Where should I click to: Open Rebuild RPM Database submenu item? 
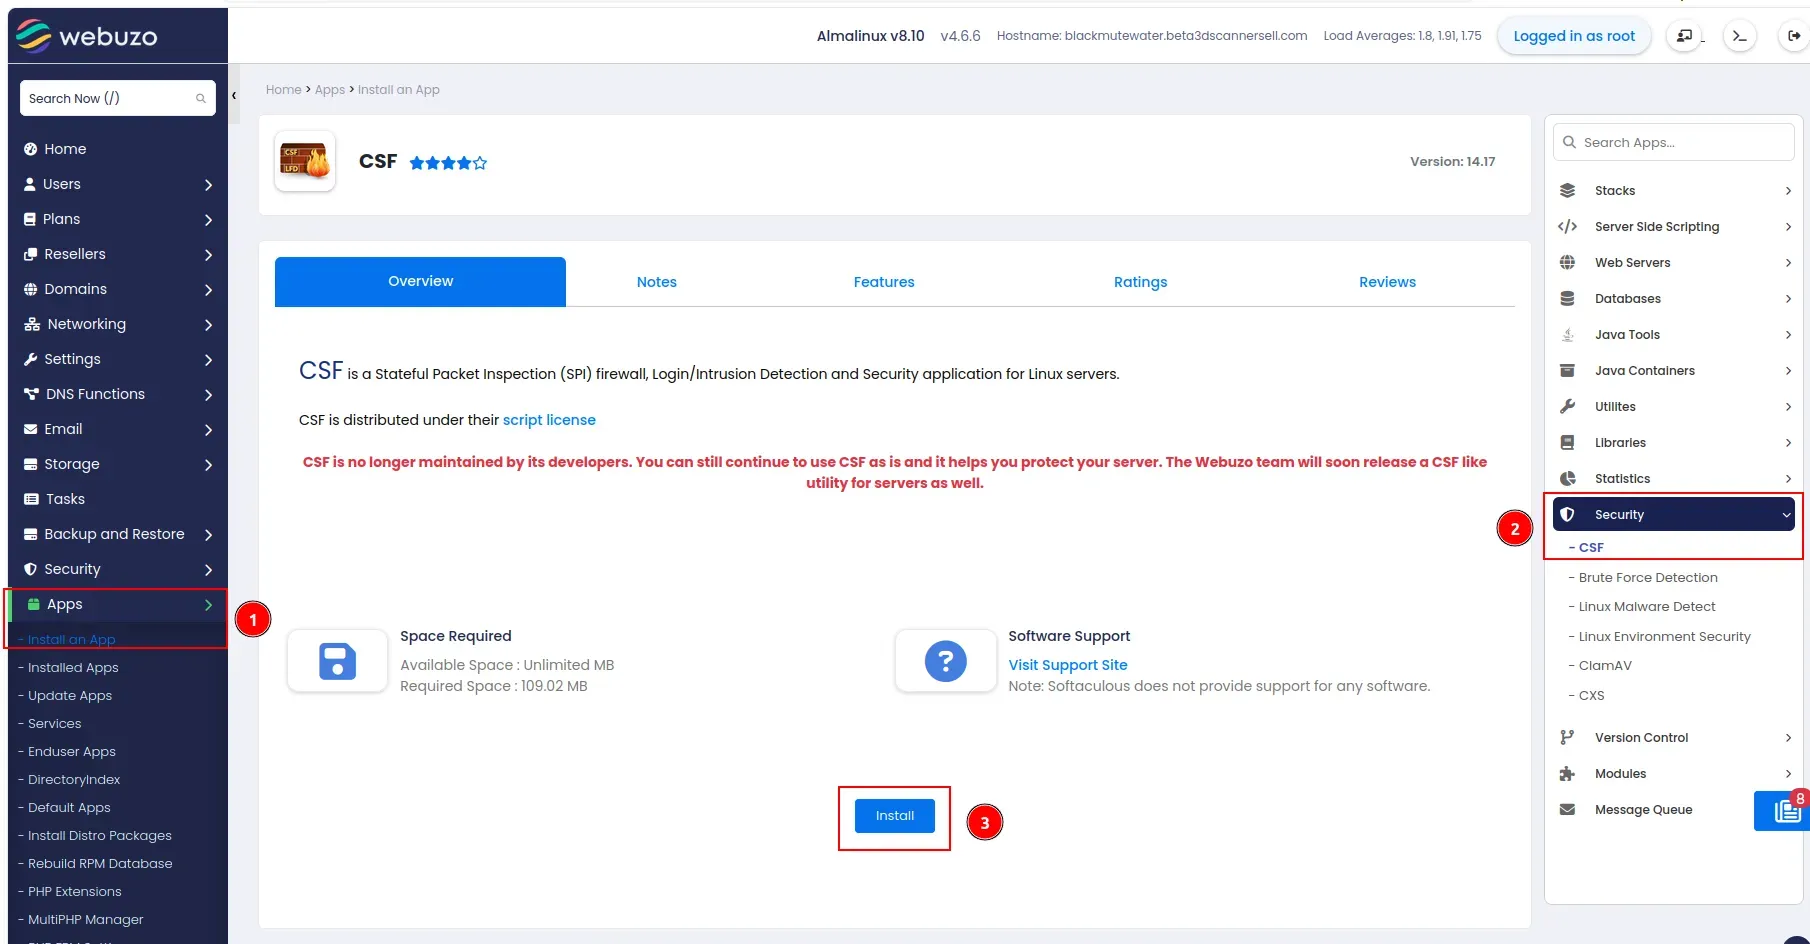(100, 864)
